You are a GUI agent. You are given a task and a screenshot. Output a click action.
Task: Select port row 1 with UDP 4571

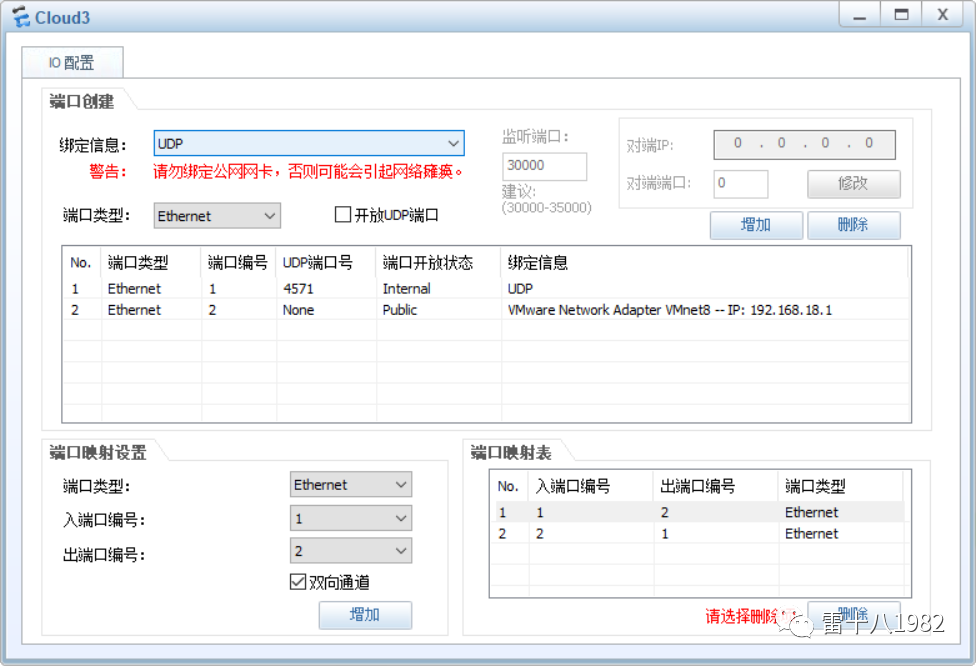point(486,289)
